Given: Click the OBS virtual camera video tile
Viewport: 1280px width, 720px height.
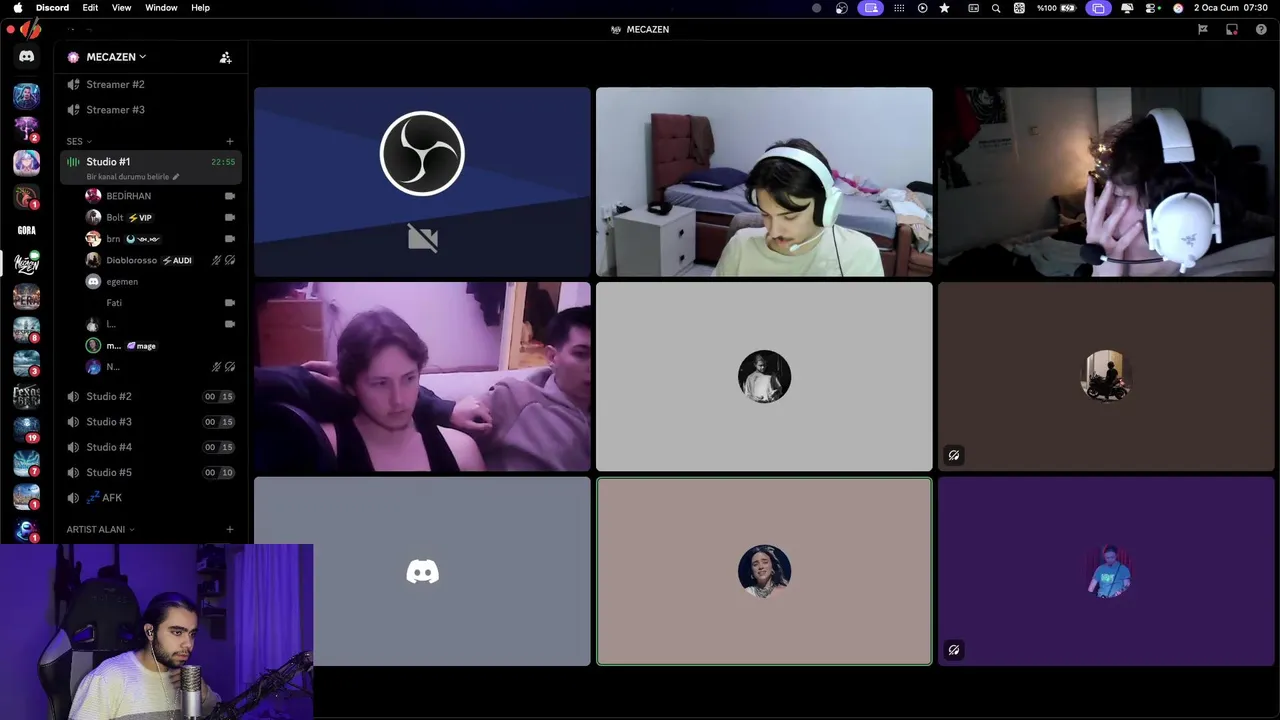Looking at the screenshot, I should pyautogui.click(x=422, y=181).
